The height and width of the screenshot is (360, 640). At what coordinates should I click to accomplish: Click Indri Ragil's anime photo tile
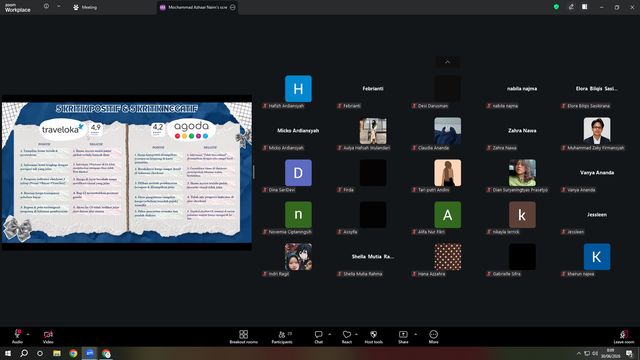click(298, 257)
